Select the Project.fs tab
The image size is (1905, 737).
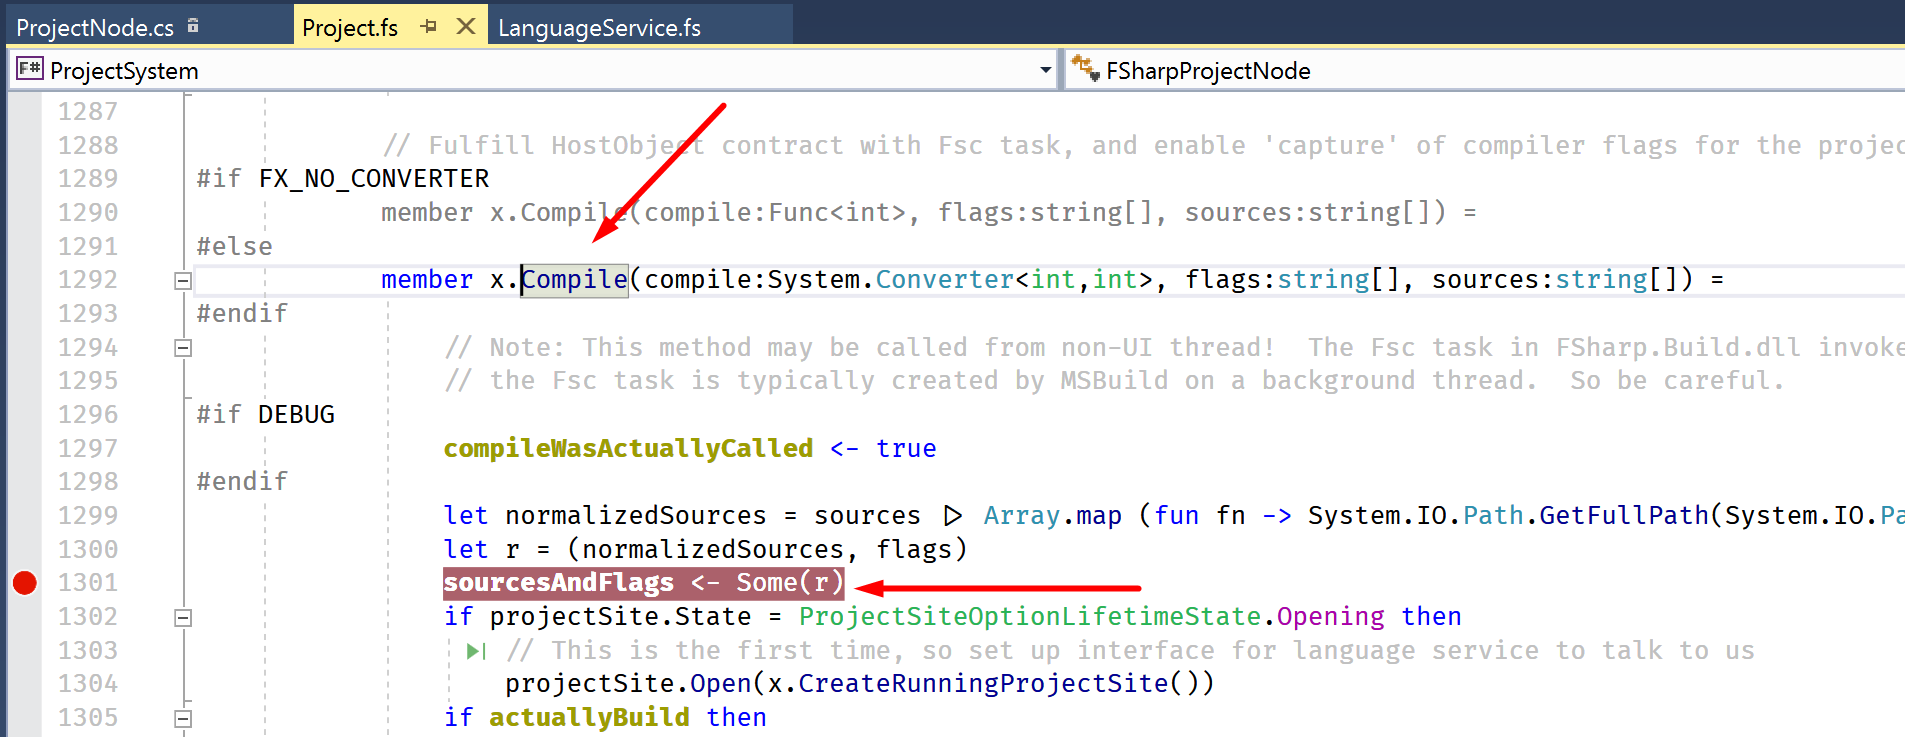350,27
